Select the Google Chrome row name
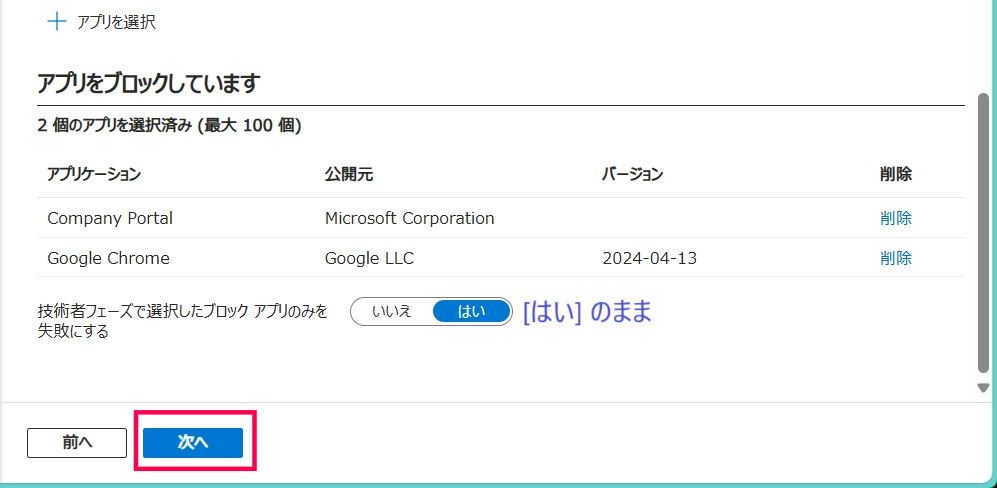997x488 pixels. [x=108, y=258]
